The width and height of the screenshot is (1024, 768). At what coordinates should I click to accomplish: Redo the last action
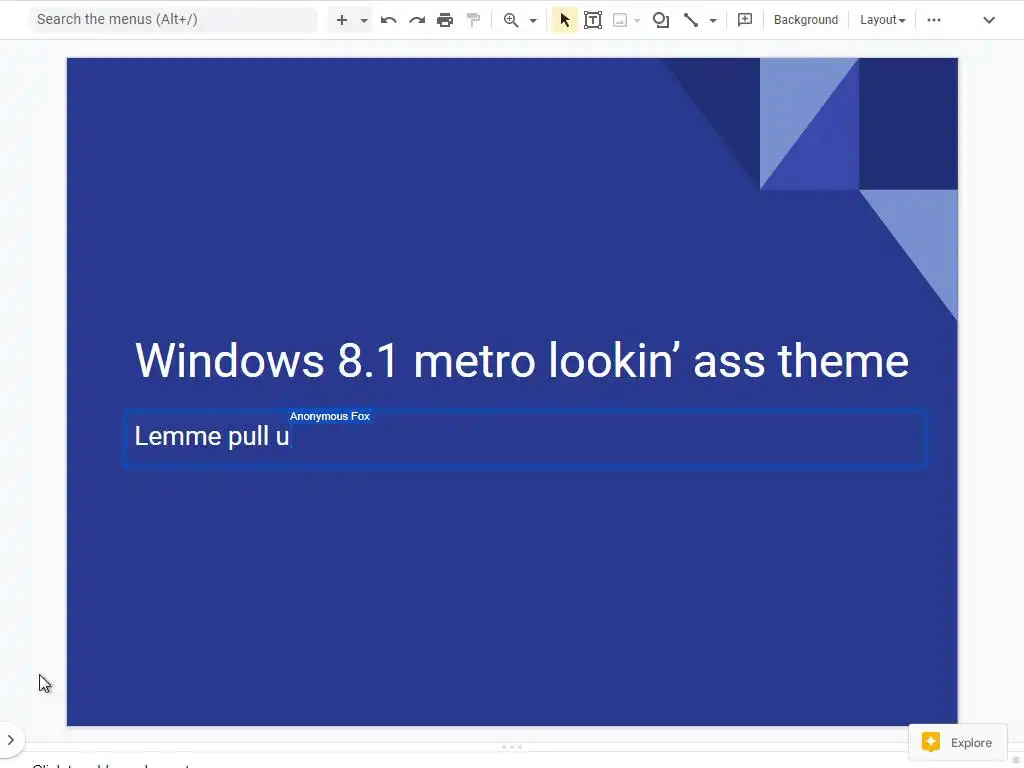tap(417, 20)
